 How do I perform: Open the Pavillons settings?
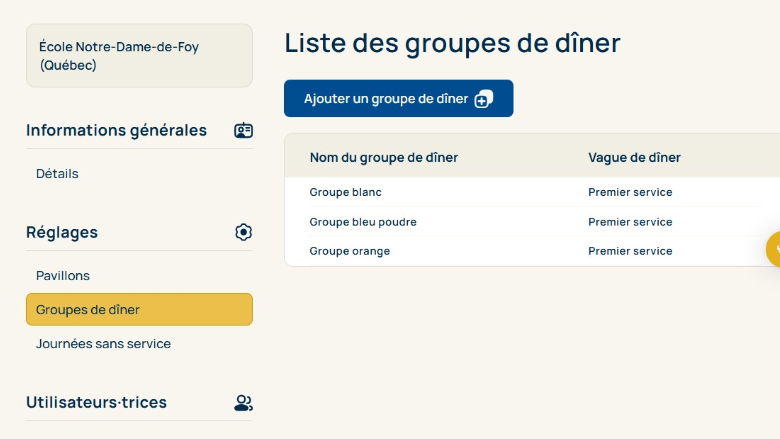[63, 275]
